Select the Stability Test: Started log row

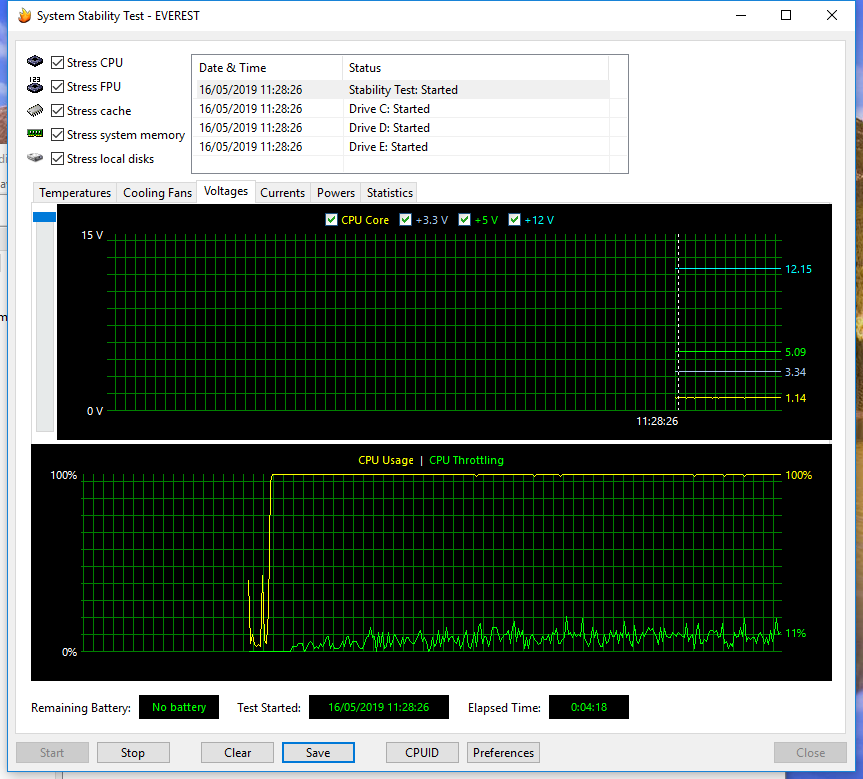point(403,89)
